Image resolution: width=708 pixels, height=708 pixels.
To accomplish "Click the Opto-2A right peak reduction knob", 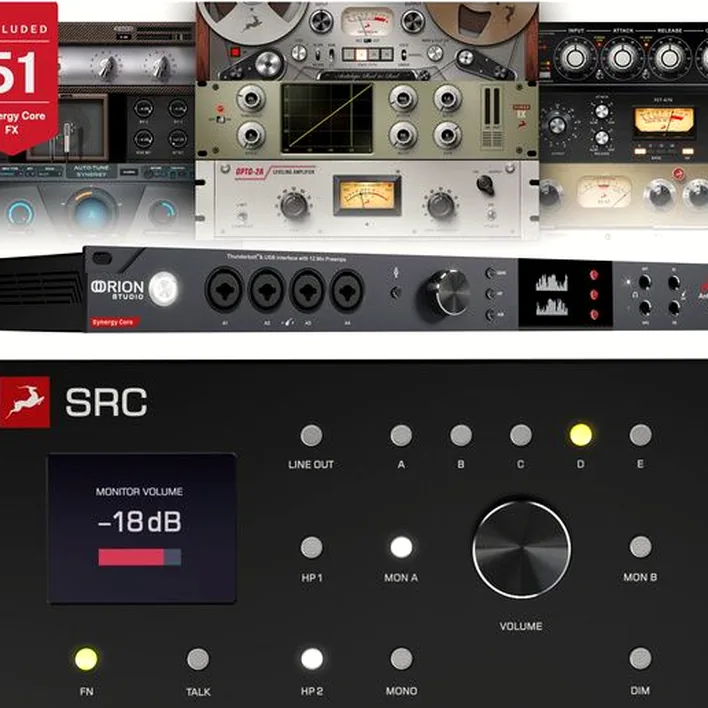I will coord(440,205).
